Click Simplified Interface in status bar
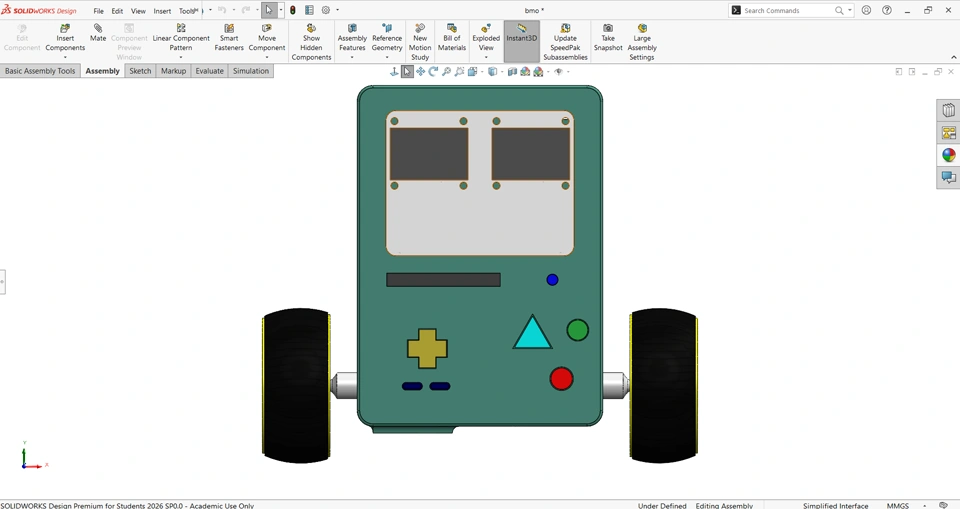Image resolution: width=960 pixels, height=509 pixels. coord(835,505)
